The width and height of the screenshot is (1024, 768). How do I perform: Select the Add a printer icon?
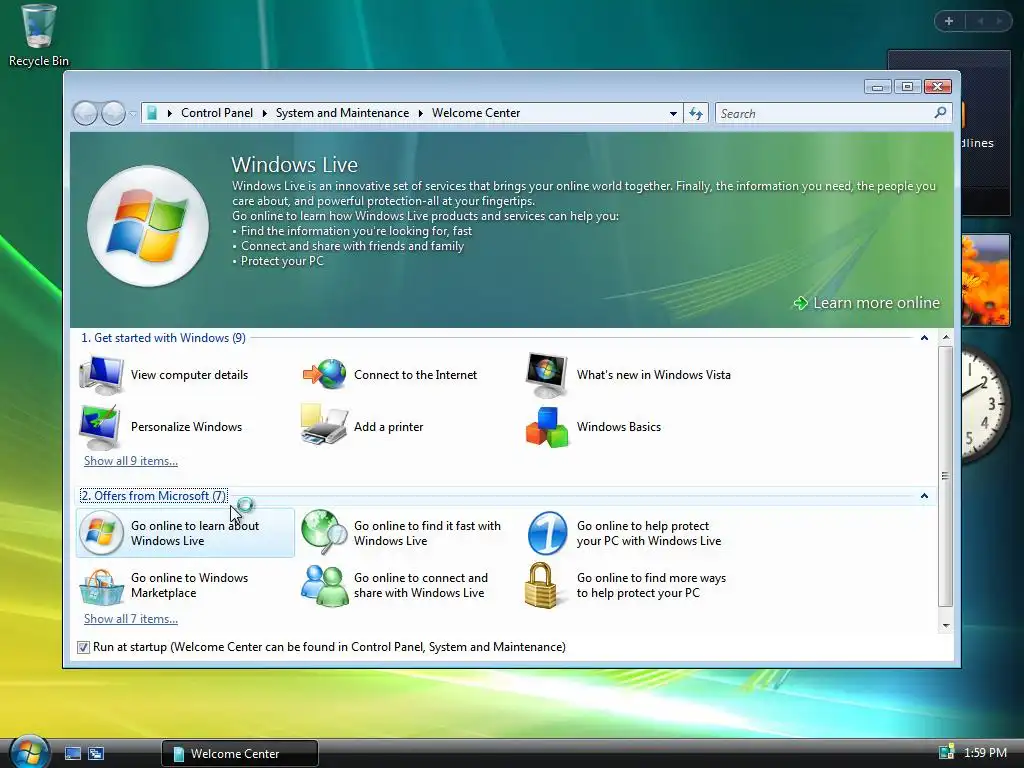click(x=324, y=424)
